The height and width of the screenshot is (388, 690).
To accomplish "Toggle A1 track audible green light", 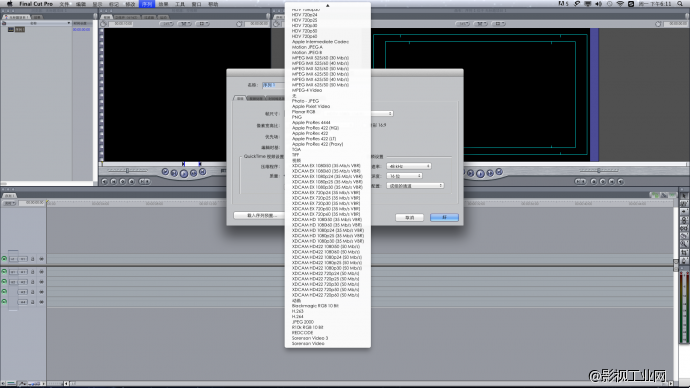I will tap(4, 271).
